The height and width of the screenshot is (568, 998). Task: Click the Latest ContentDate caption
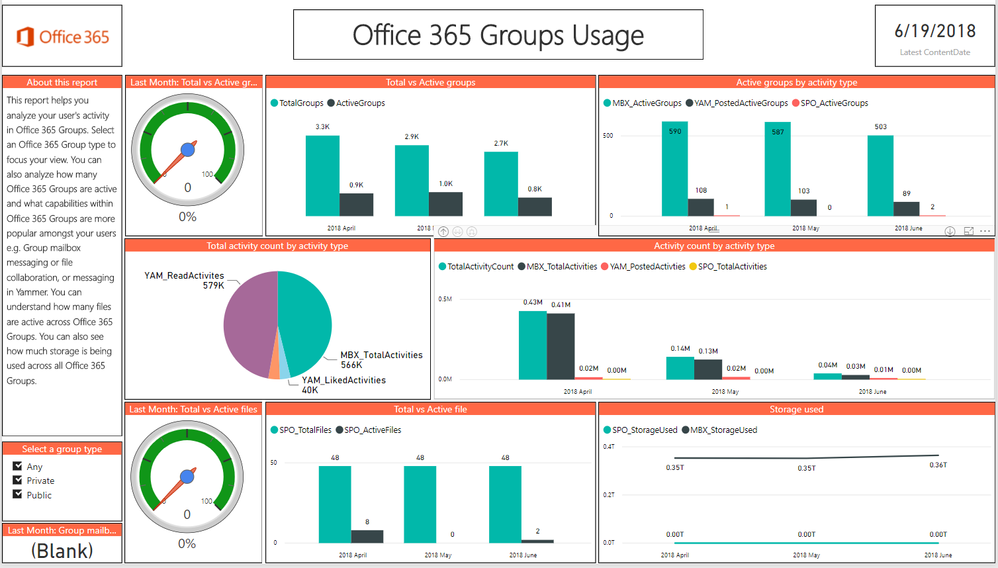[x=935, y=52]
